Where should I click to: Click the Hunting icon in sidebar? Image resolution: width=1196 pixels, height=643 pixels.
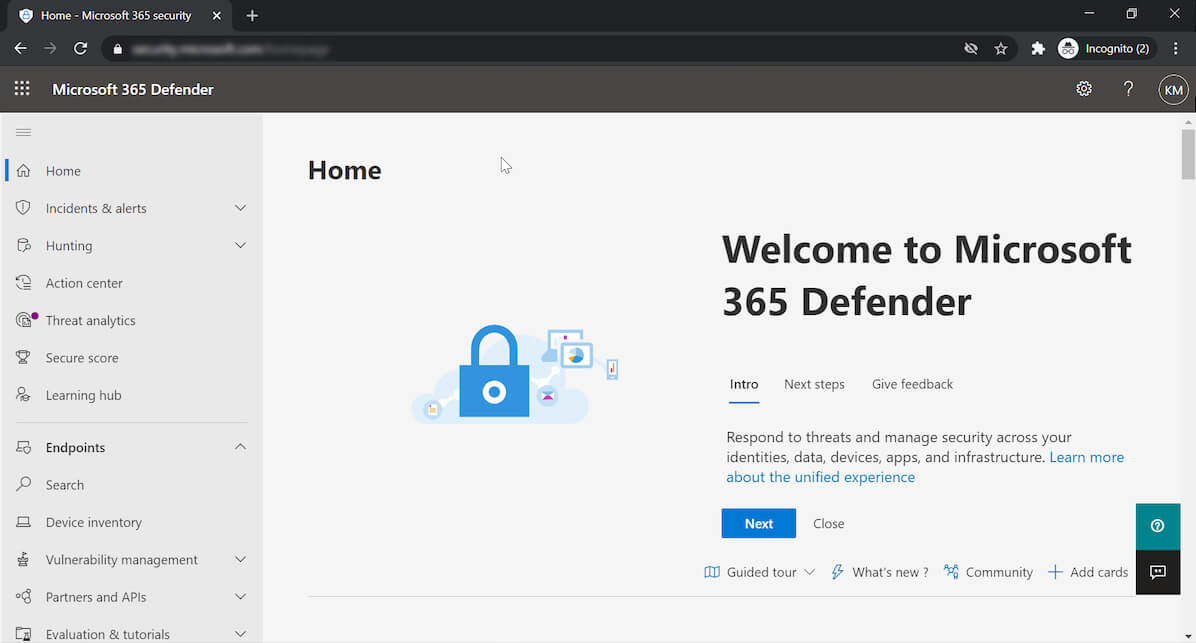click(x=24, y=245)
